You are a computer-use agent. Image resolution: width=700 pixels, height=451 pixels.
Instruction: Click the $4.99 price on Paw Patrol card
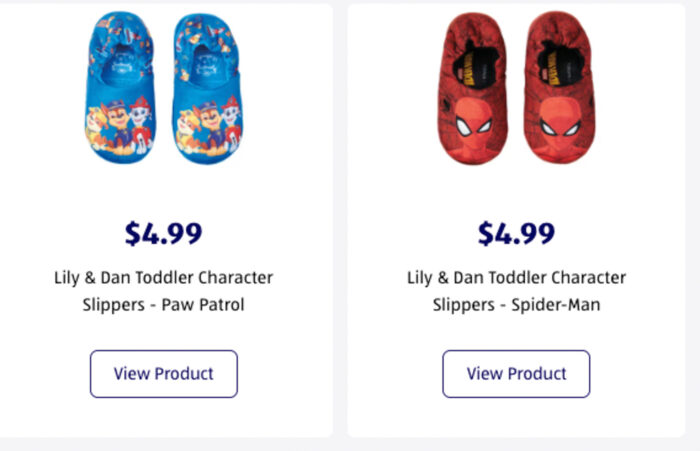[164, 234]
